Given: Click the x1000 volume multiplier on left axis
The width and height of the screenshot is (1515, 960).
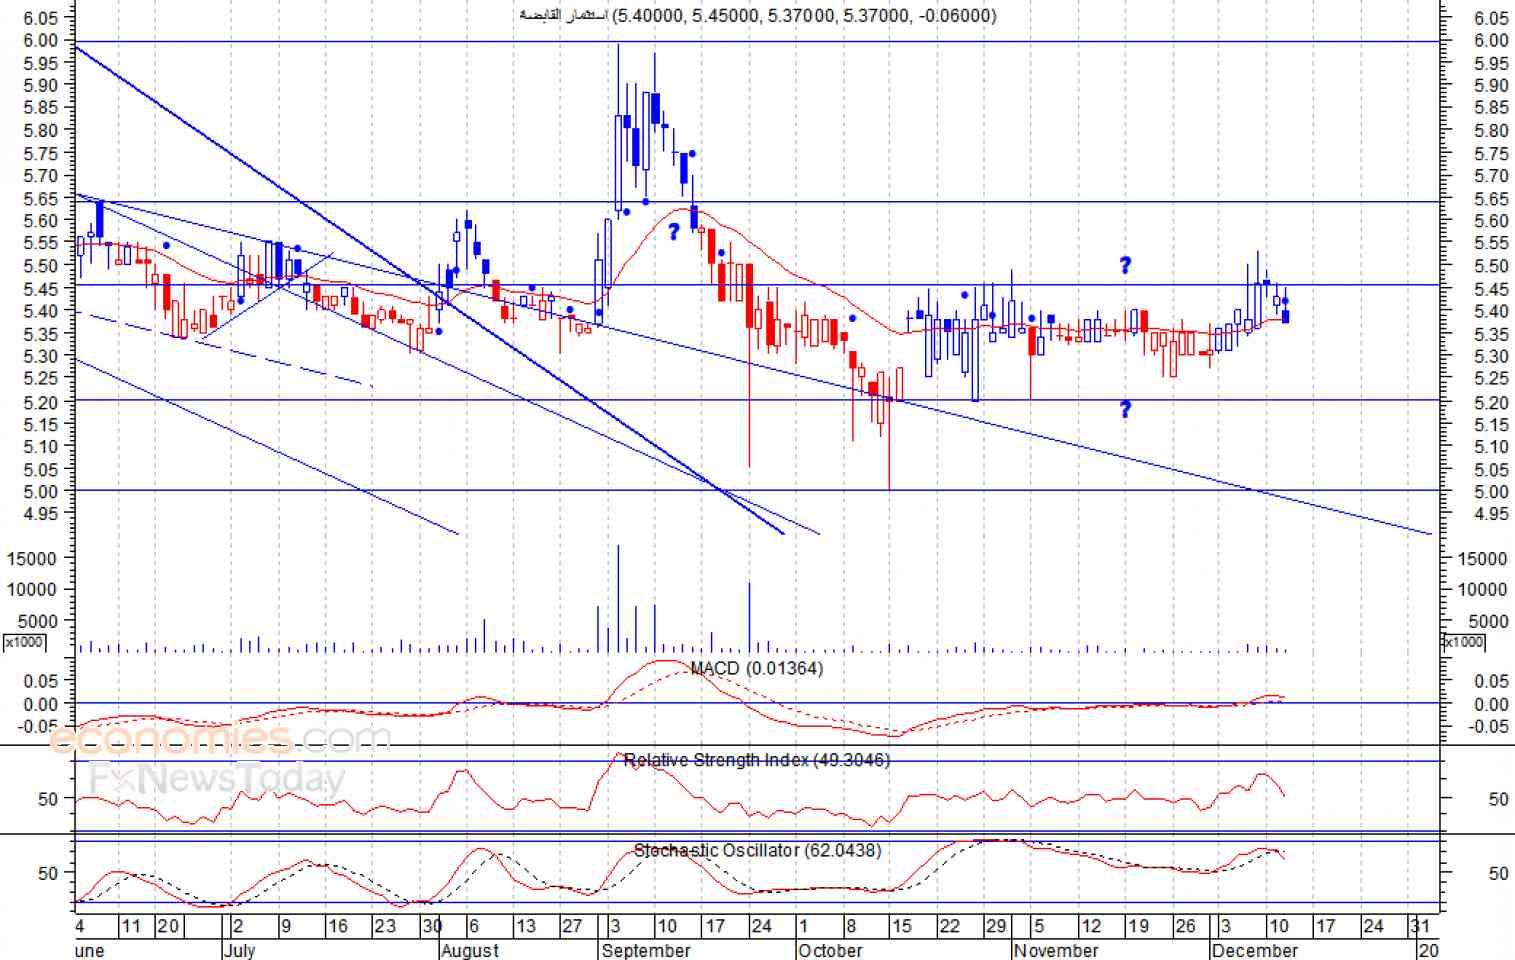Looking at the screenshot, I should click(25, 642).
